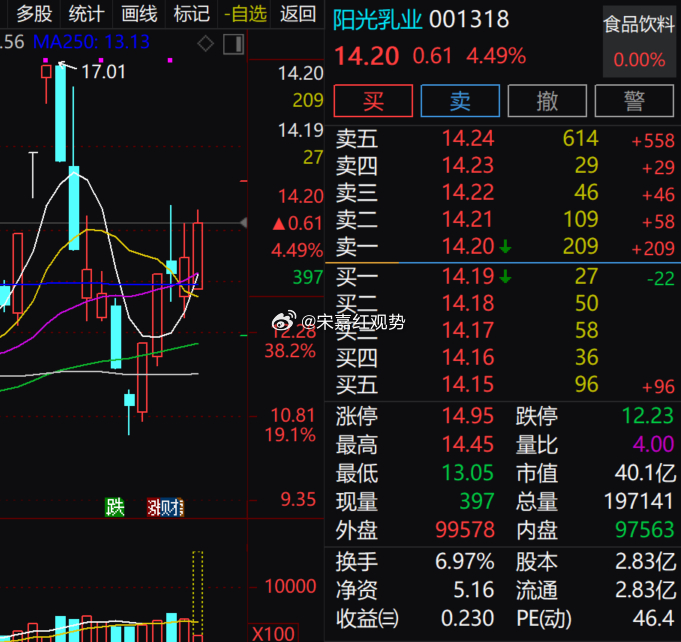The width and height of the screenshot is (681, 642).
Task: Click 外盘 value 99578
Action: (465, 530)
